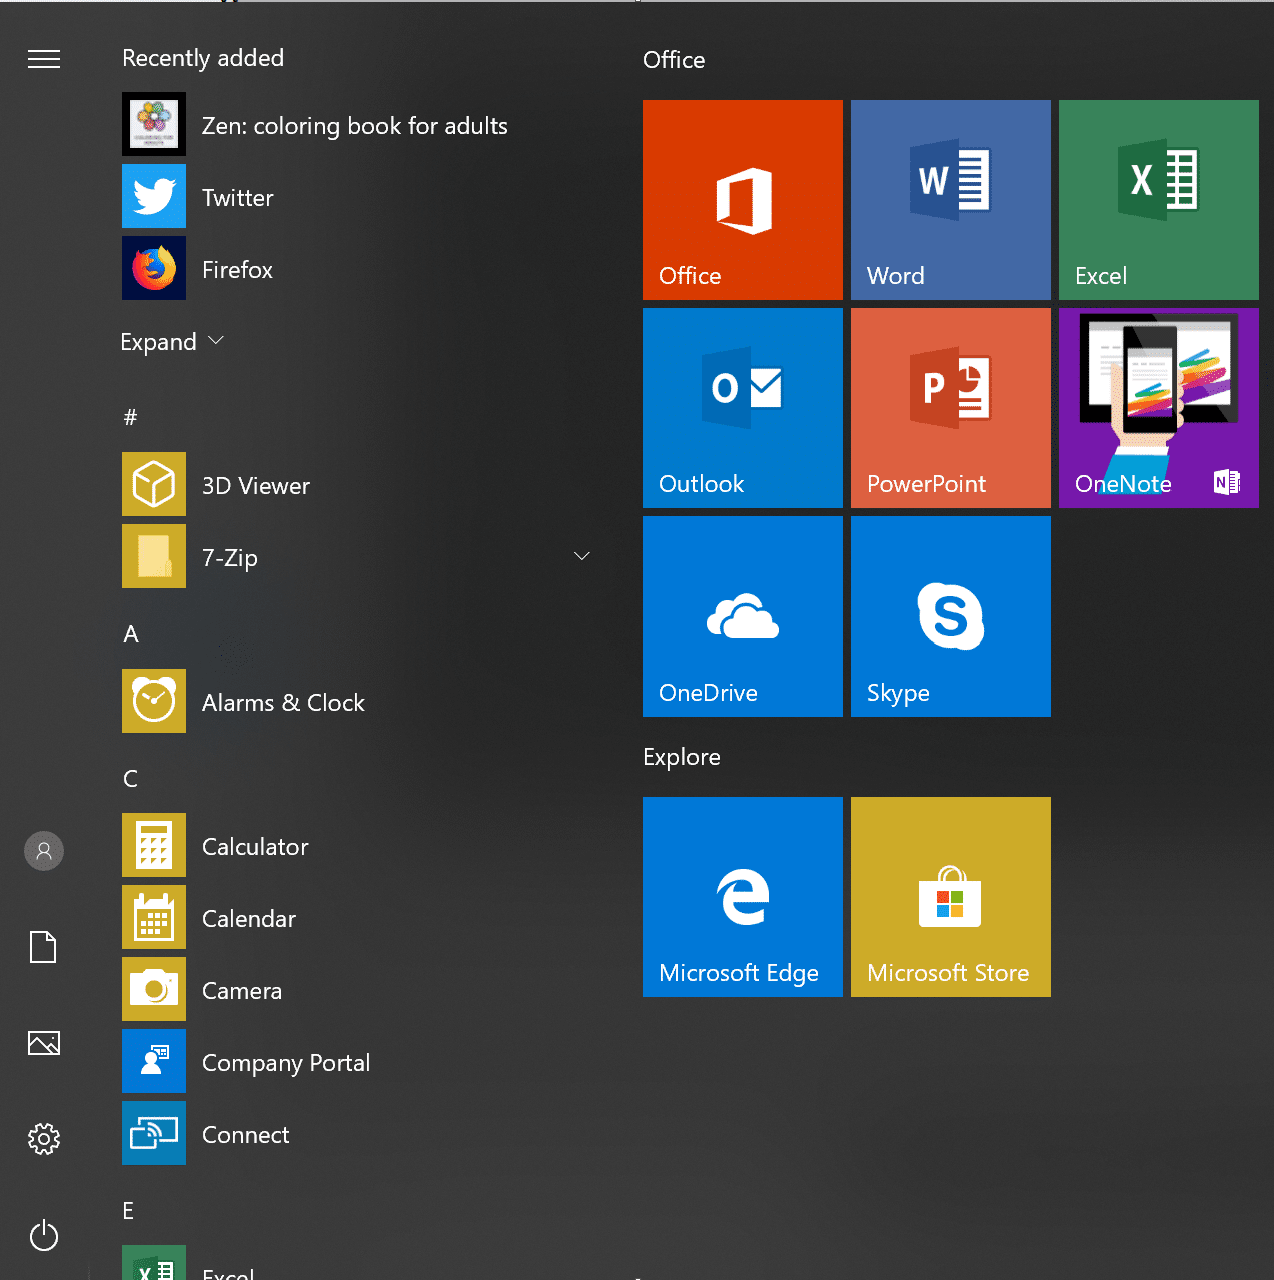Open the PowerPoint tile
The image size is (1274, 1280).
click(x=951, y=408)
